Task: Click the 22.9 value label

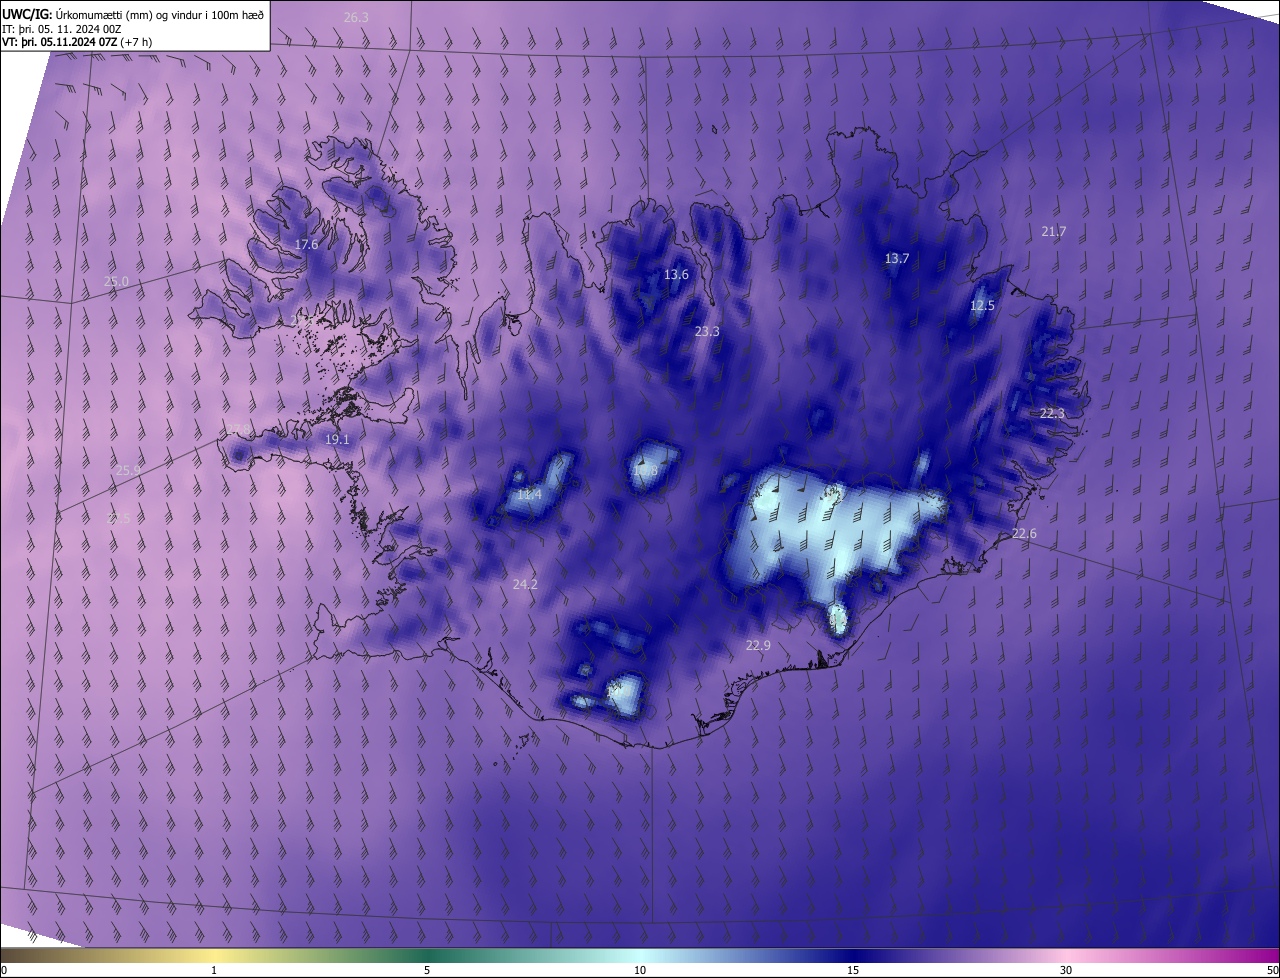Action: tap(758, 646)
